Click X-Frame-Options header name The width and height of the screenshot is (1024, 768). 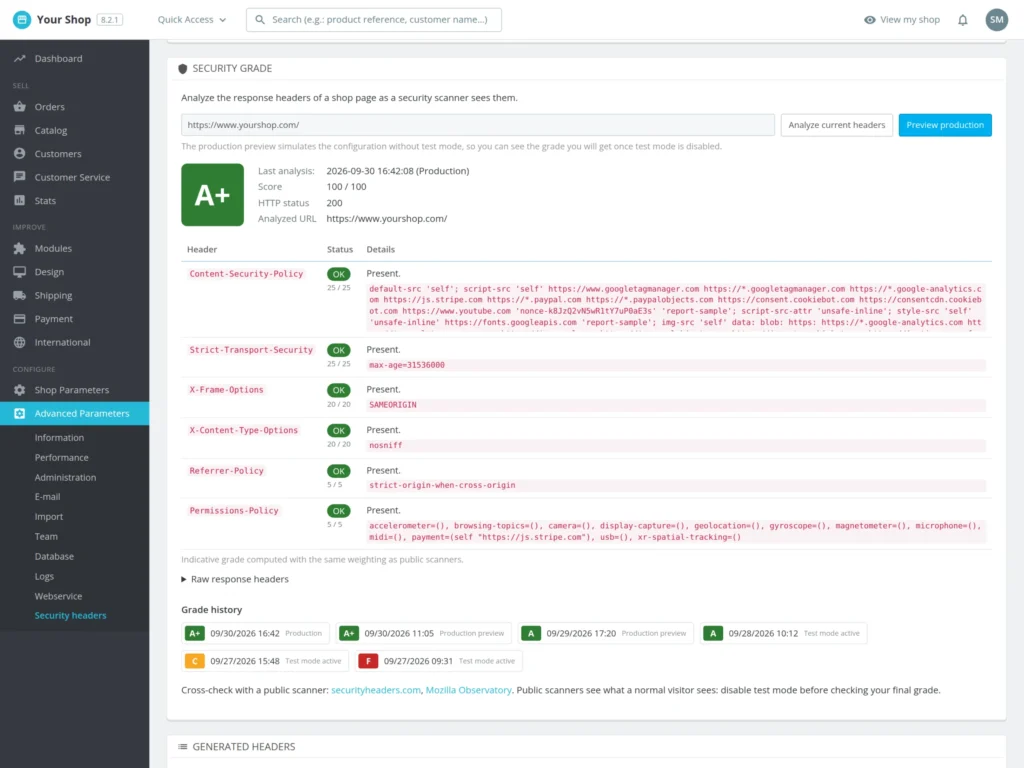[226, 390]
